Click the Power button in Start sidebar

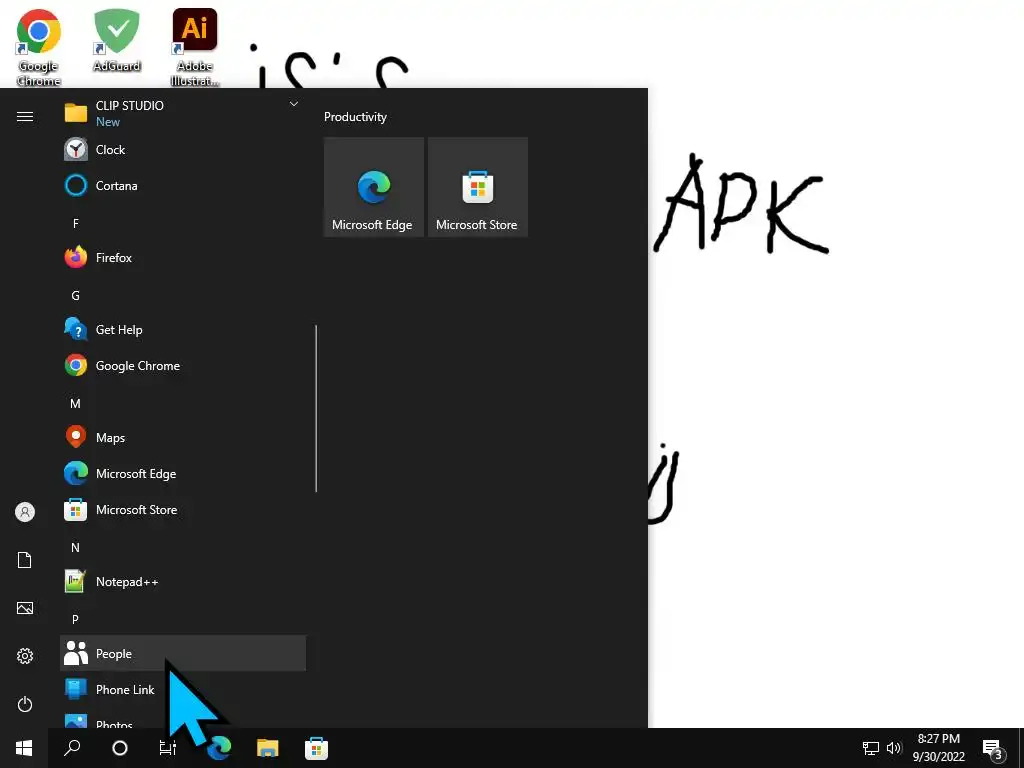click(x=25, y=704)
